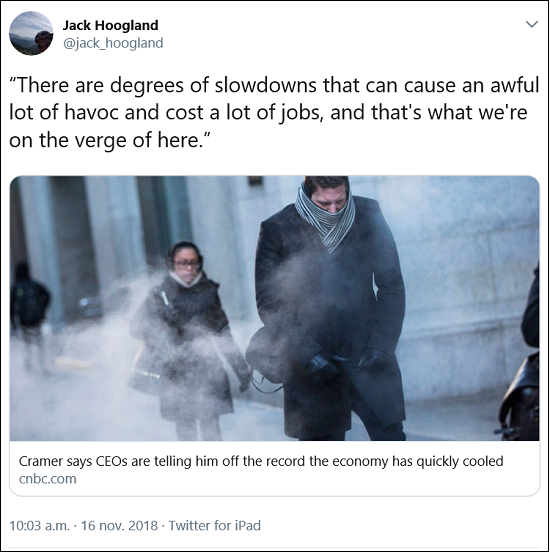
Task: Click the Cramer says CEOs headline
Action: [261, 461]
